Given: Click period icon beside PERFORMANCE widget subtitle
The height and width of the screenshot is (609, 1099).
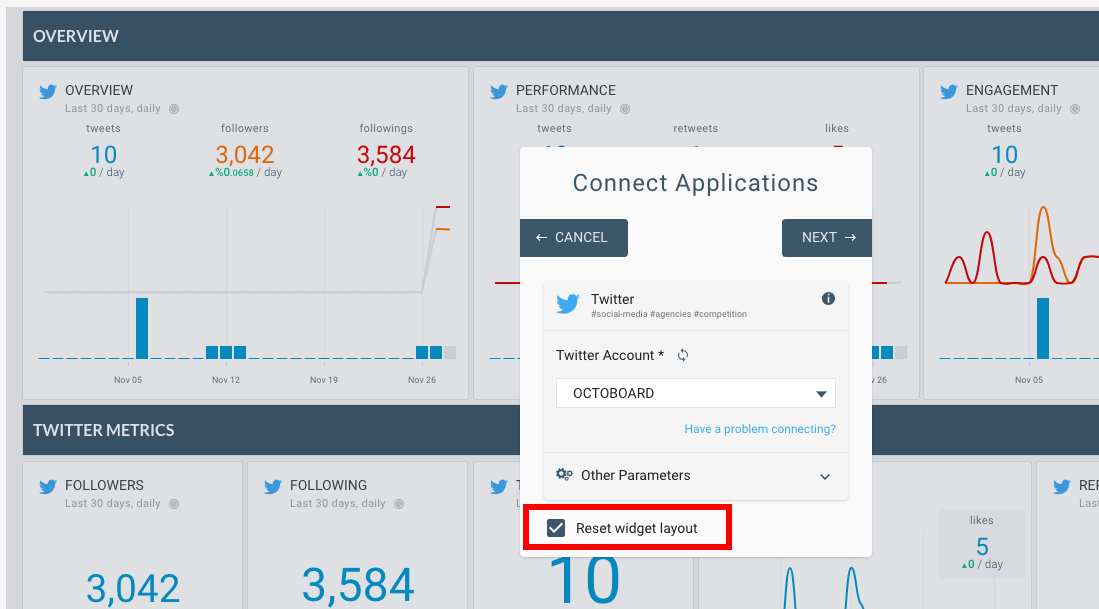Looking at the screenshot, I should pos(624,109).
